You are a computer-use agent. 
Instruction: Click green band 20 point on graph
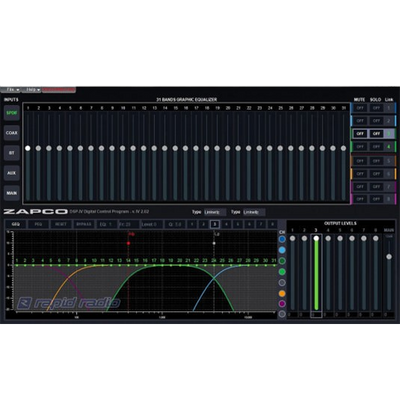click(179, 265)
